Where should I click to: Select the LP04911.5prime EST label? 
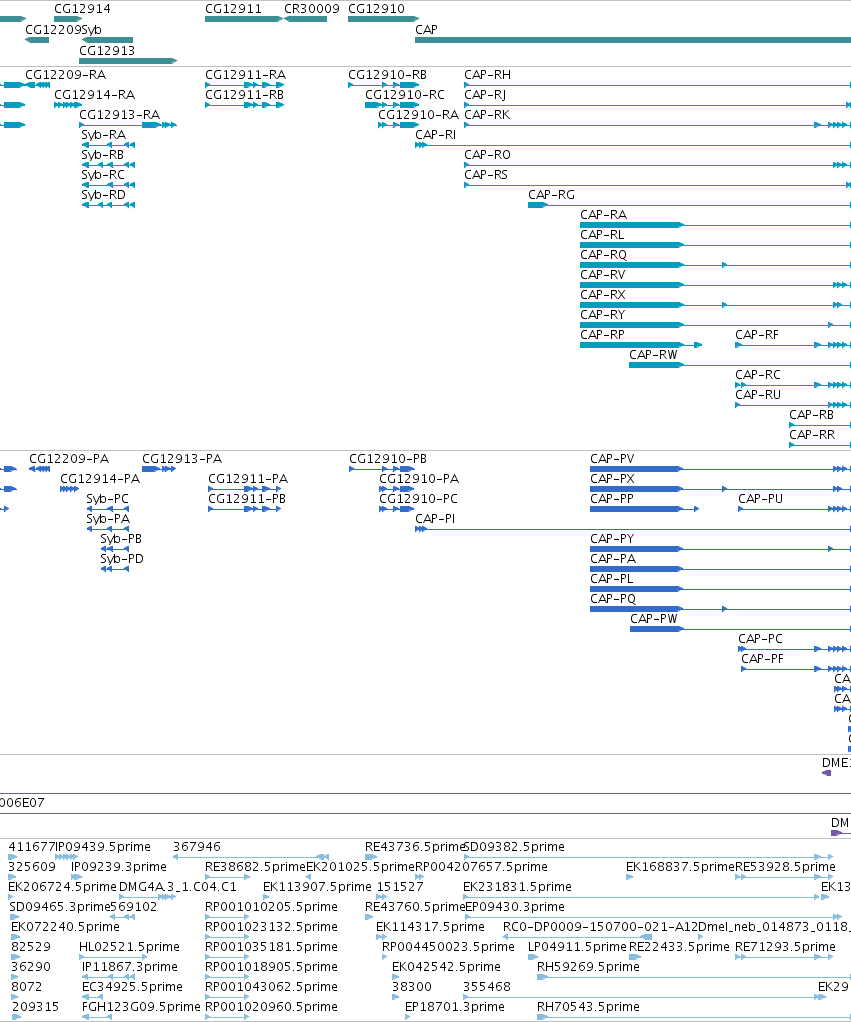(577, 946)
